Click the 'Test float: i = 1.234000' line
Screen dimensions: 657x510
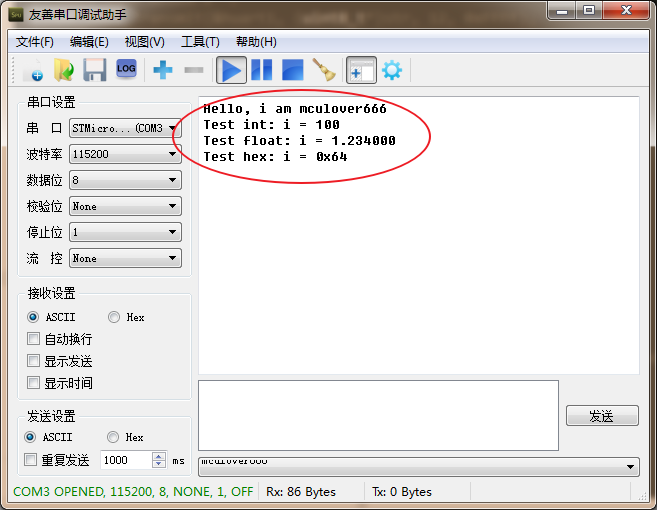click(x=299, y=140)
